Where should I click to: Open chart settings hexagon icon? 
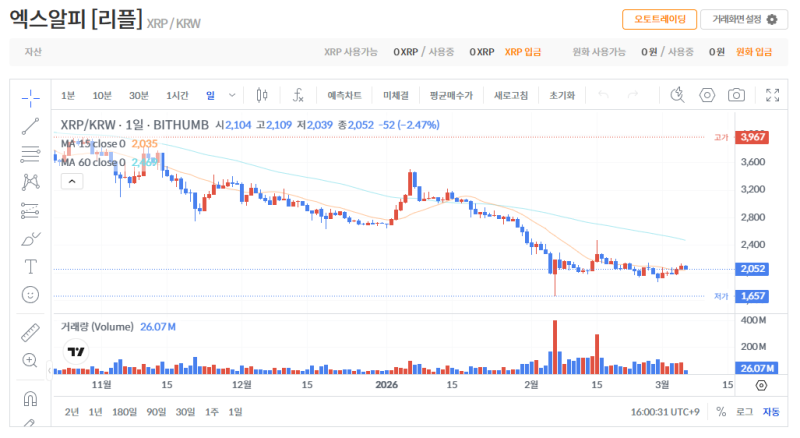(707, 95)
